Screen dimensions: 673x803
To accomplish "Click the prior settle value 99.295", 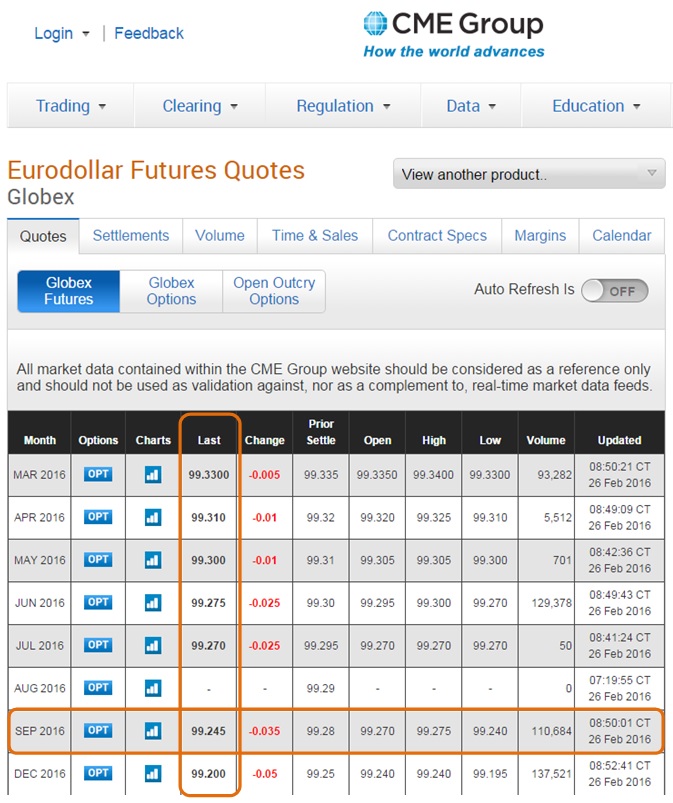I will (x=321, y=646).
